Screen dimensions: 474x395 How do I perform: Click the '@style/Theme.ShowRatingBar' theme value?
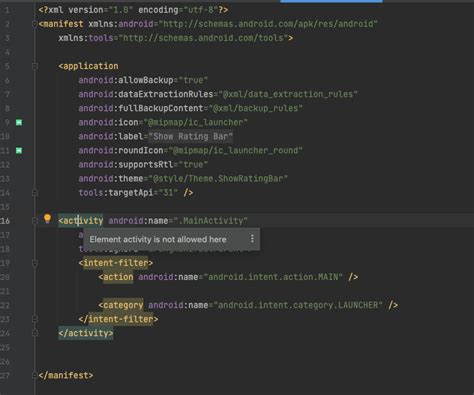coord(218,179)
